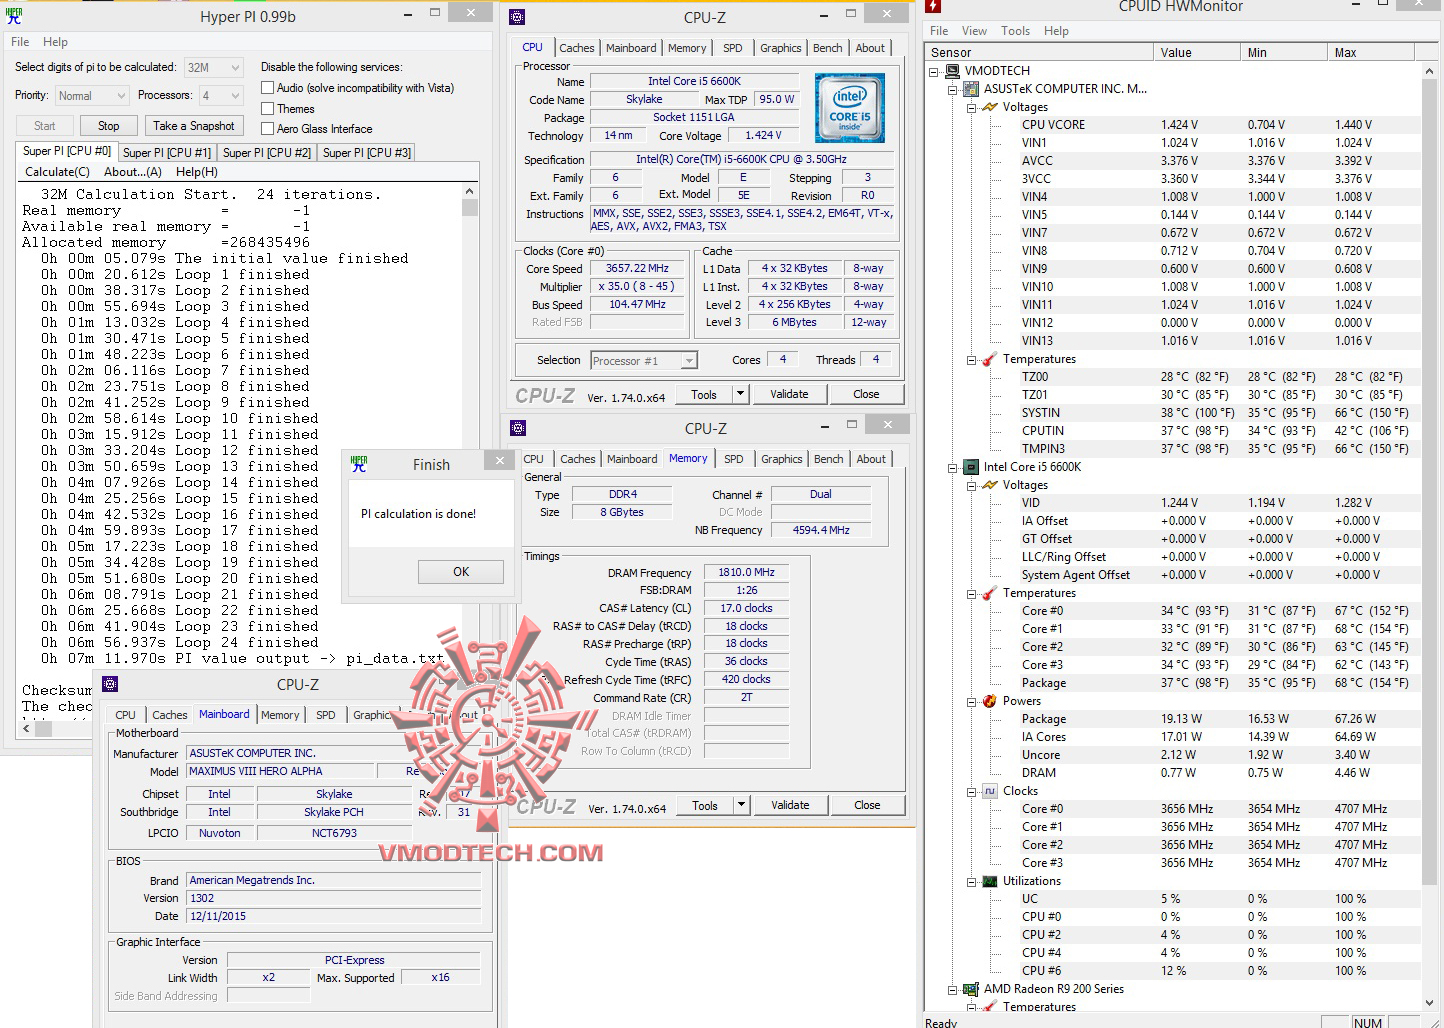
Task: Collapse the ASUSTeK COMPUTER INC. node
Action: coord(953,89)
